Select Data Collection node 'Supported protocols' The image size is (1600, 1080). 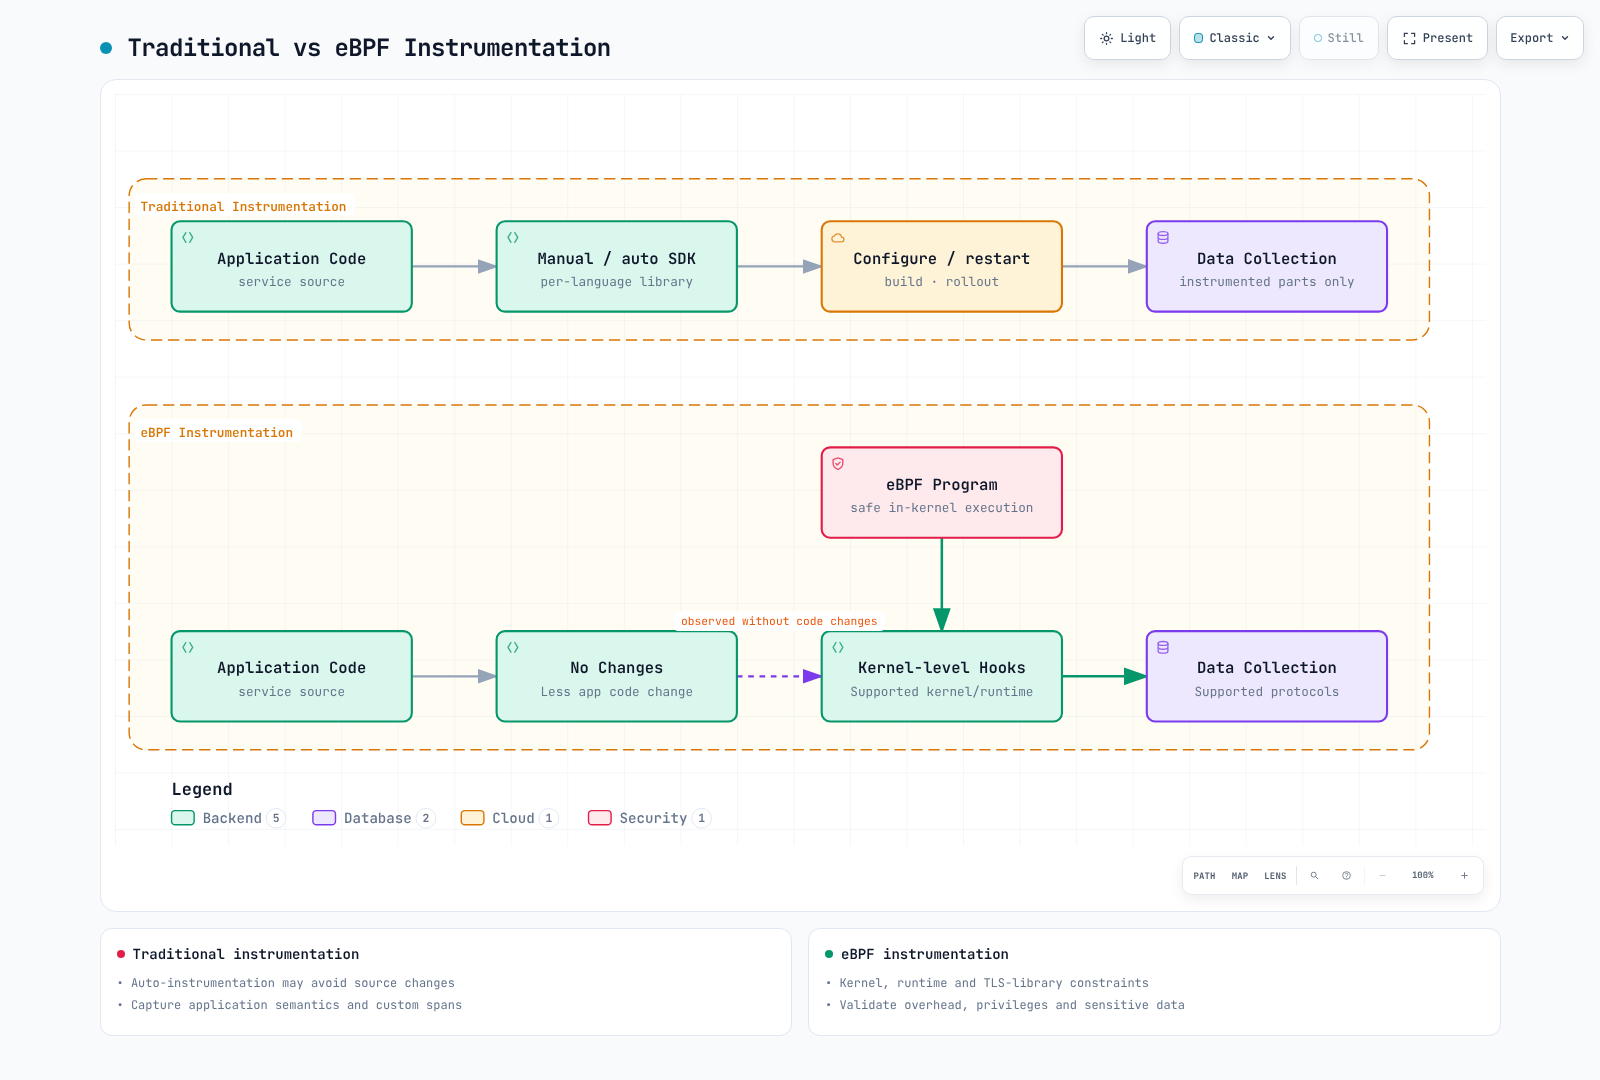point(1267,677)
